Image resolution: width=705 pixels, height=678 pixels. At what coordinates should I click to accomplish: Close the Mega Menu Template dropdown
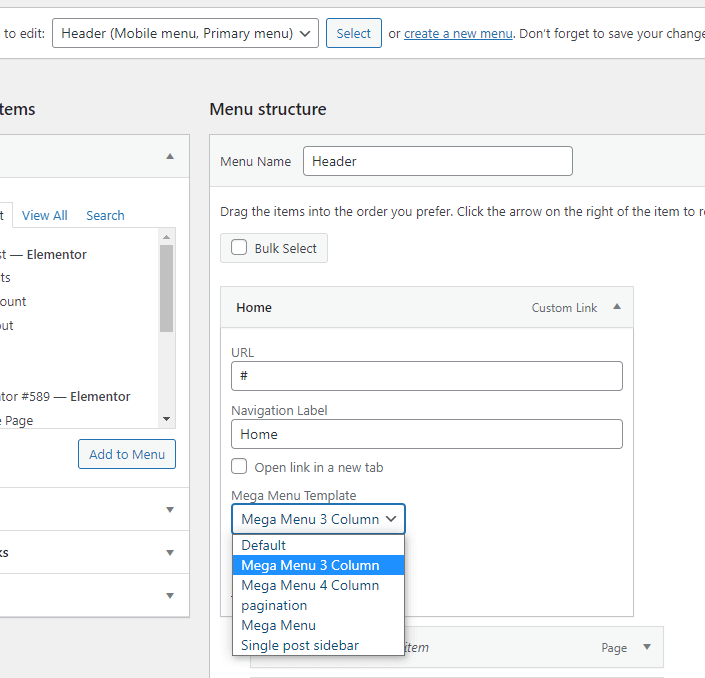pos(318,519)
